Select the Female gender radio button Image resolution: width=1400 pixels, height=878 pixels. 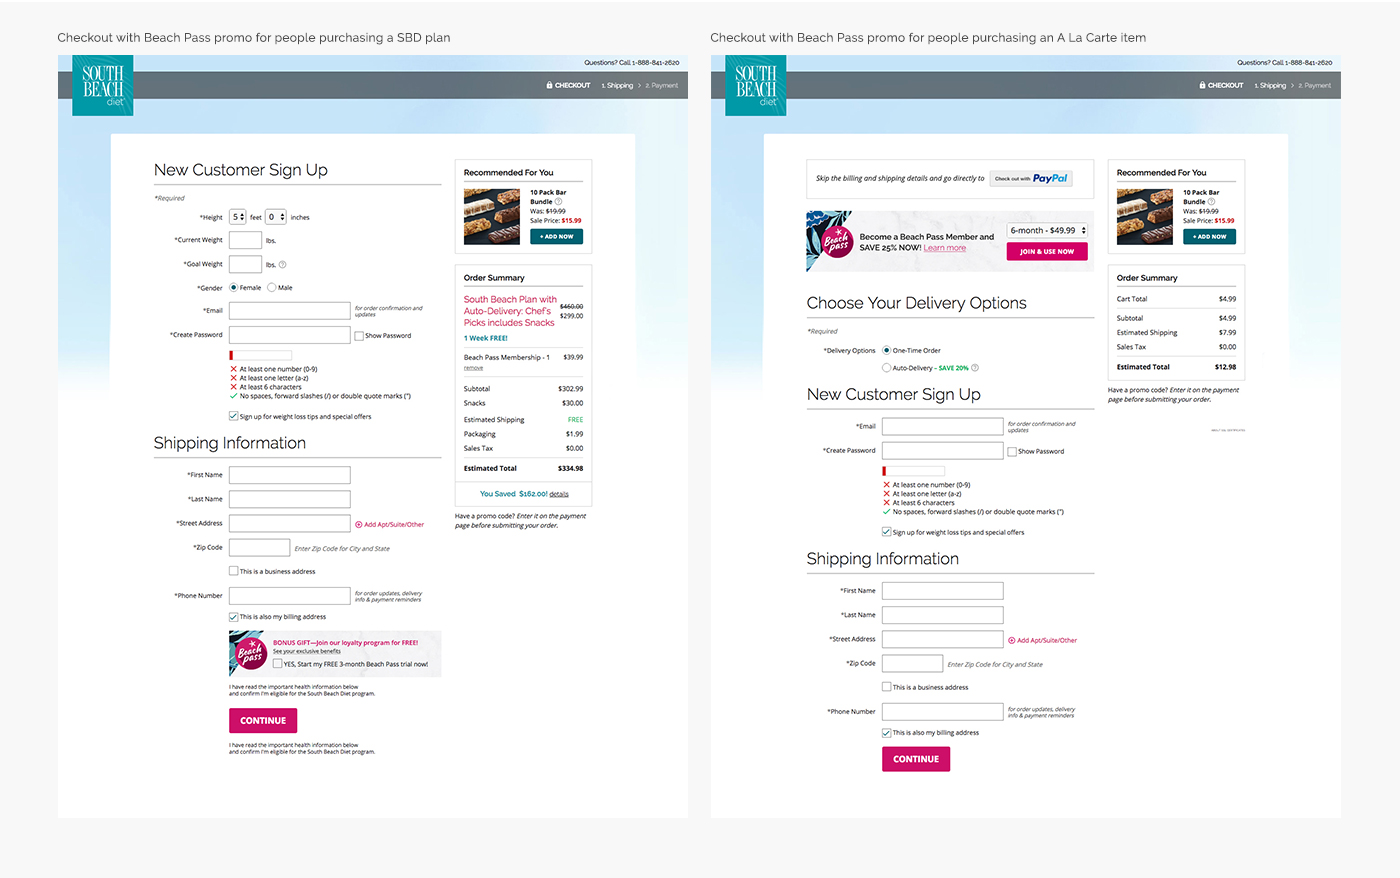pyautogui.click(x=234, y=287)
